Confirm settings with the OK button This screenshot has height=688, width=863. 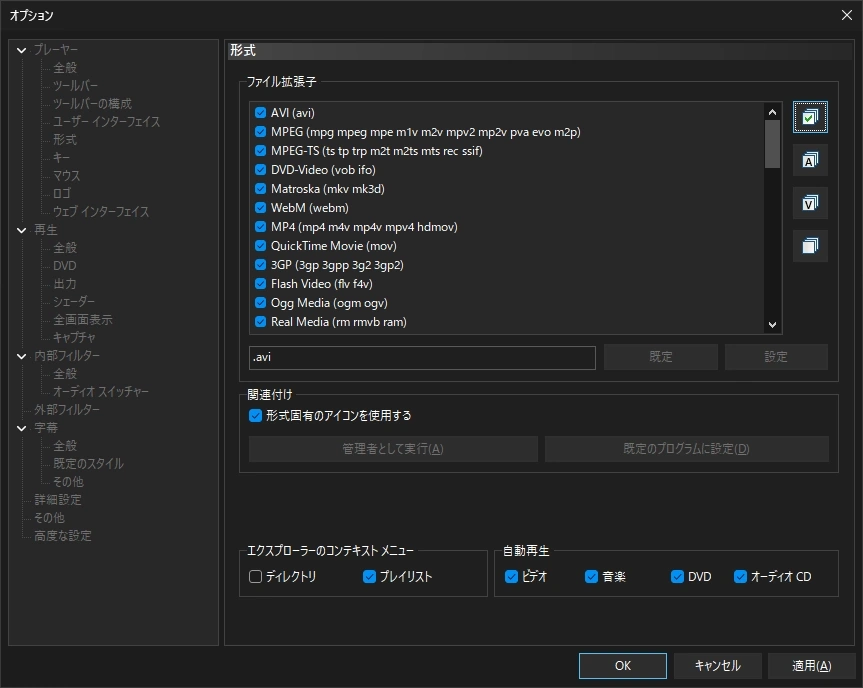[622, 666]
